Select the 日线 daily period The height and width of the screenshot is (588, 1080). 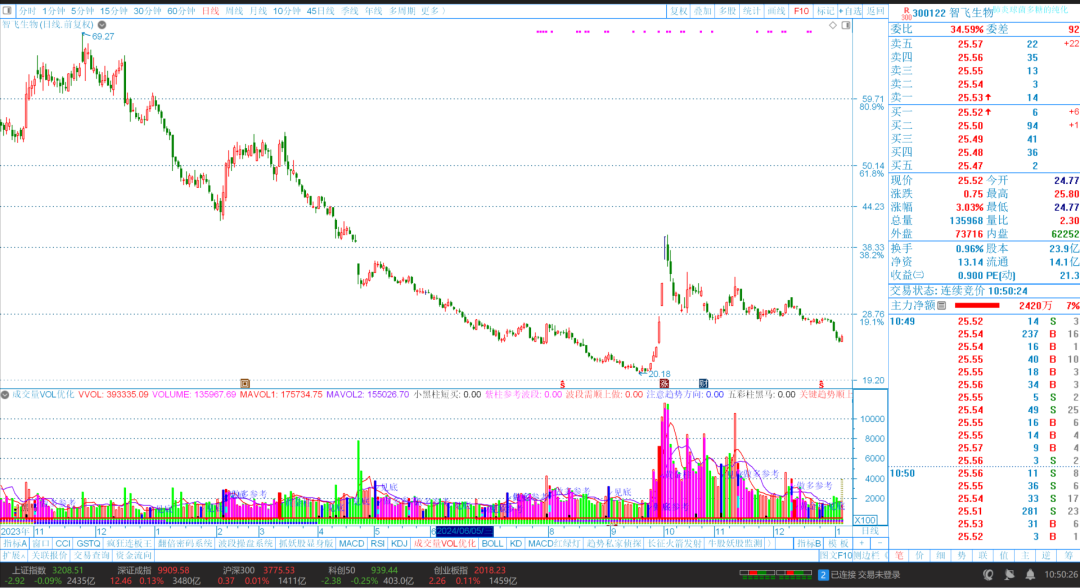point(210,11)
